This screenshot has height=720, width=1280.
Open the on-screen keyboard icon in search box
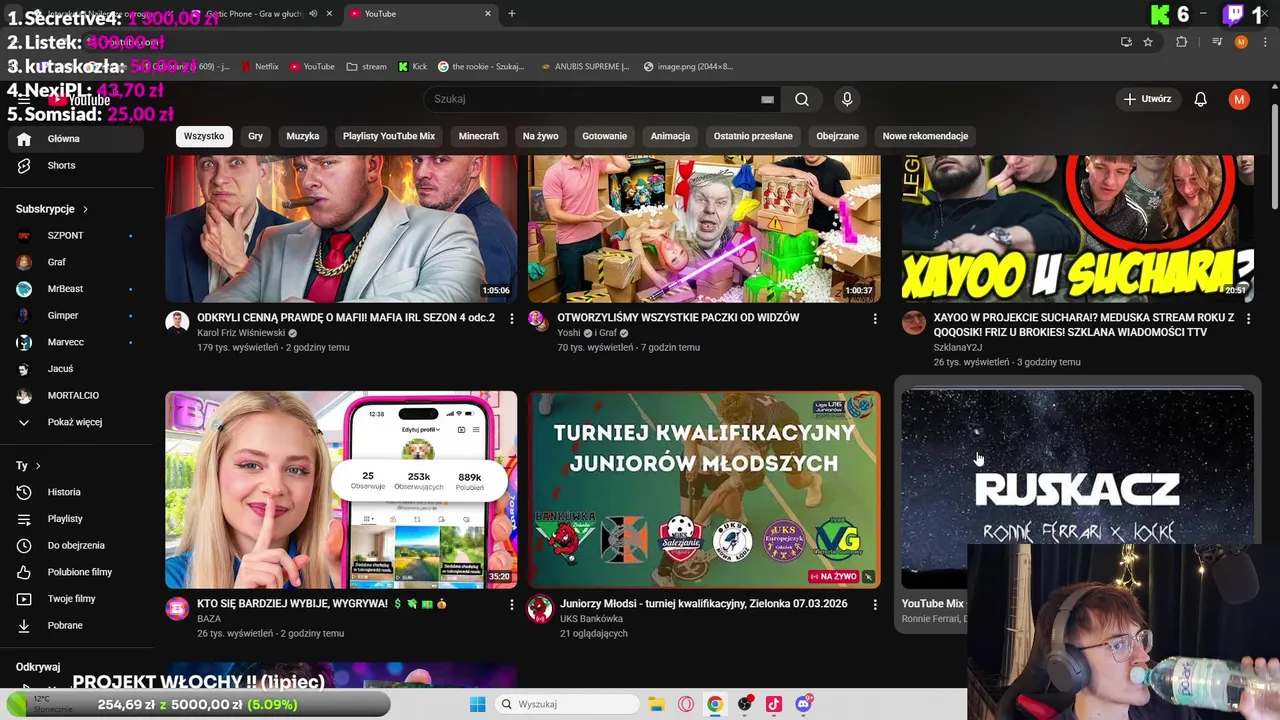click(767, 99)
